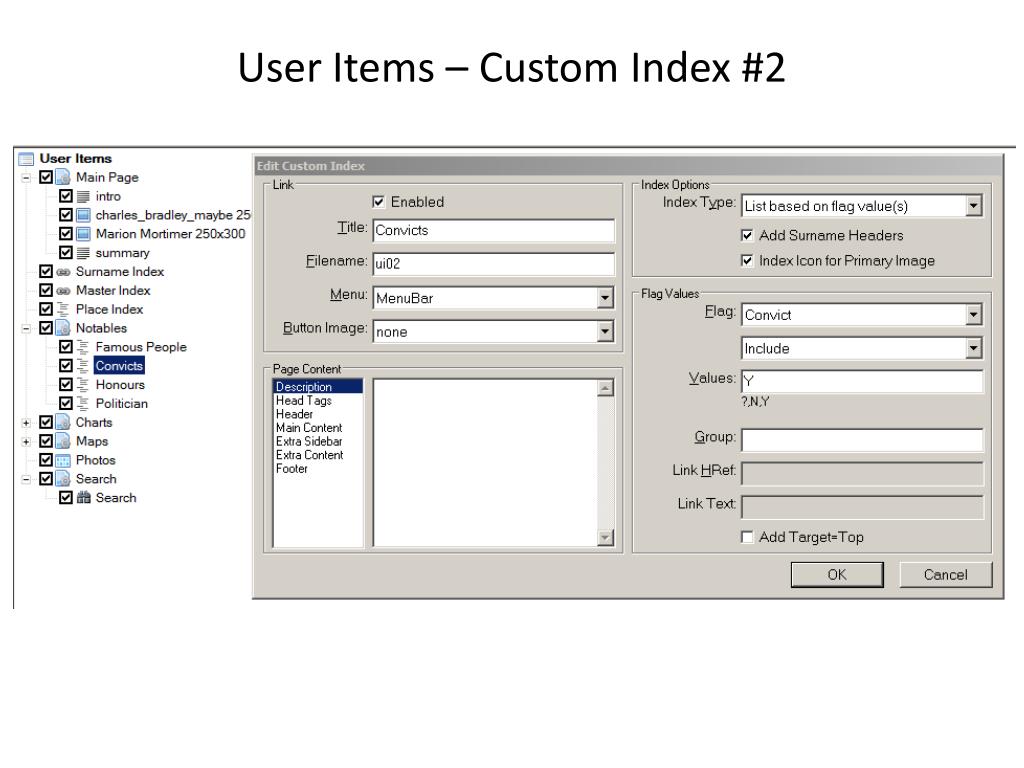The width and height of the screenshot is (1024, 768).
Task: Toggle Index Icon for Primary Image
Action: 747,261
